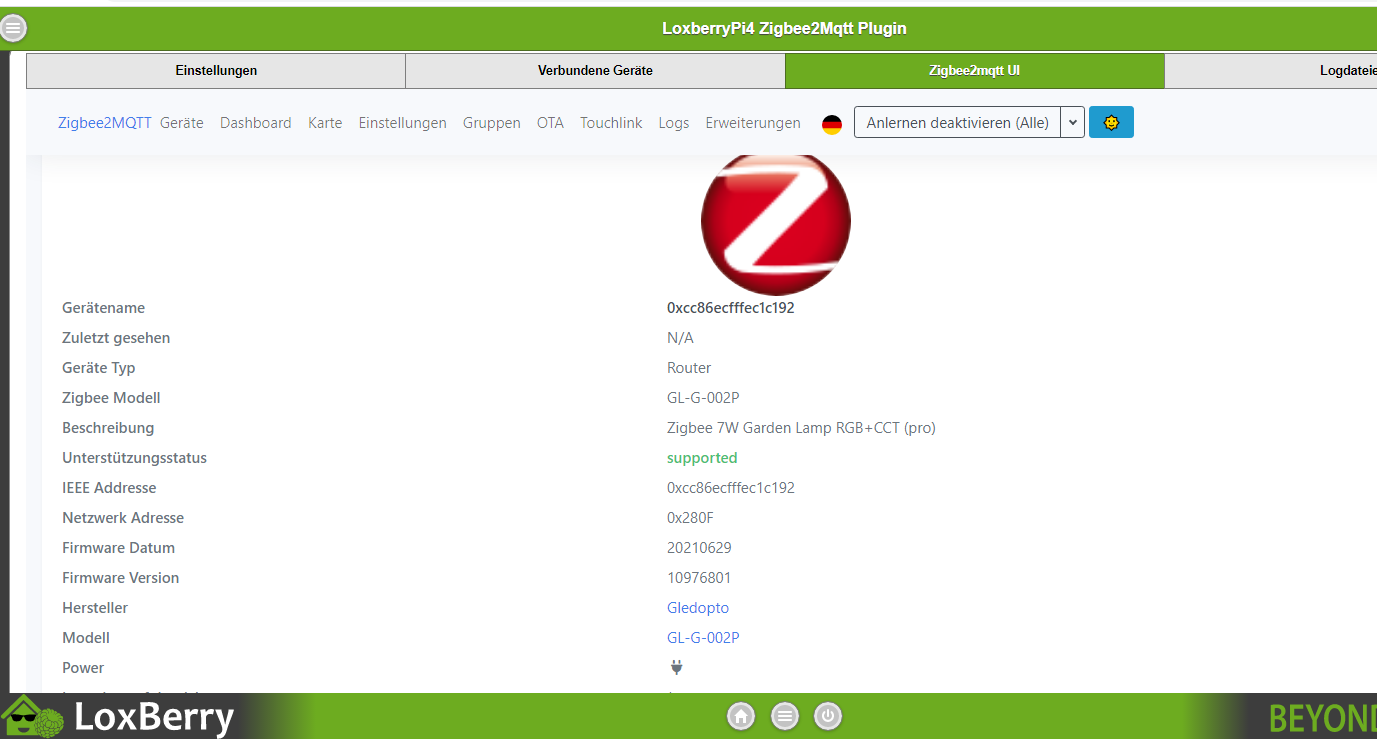1377x739 pixels.
Task: Open the Erweiterungen navigation item
Action: click(x=753, y=123)
